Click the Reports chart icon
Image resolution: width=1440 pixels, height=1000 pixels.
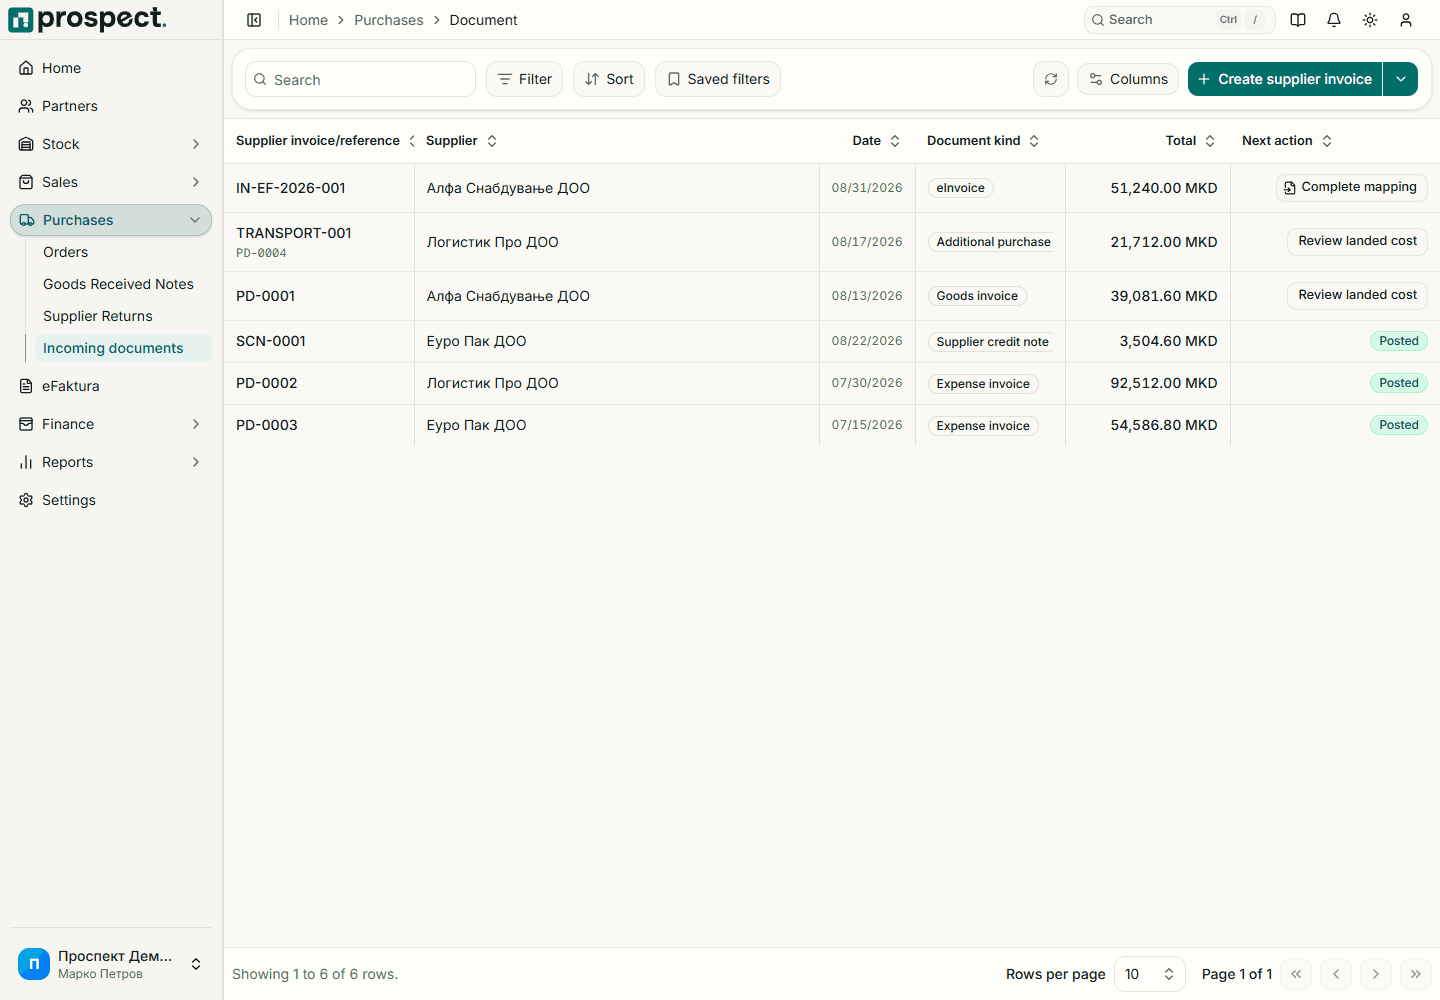26,462
